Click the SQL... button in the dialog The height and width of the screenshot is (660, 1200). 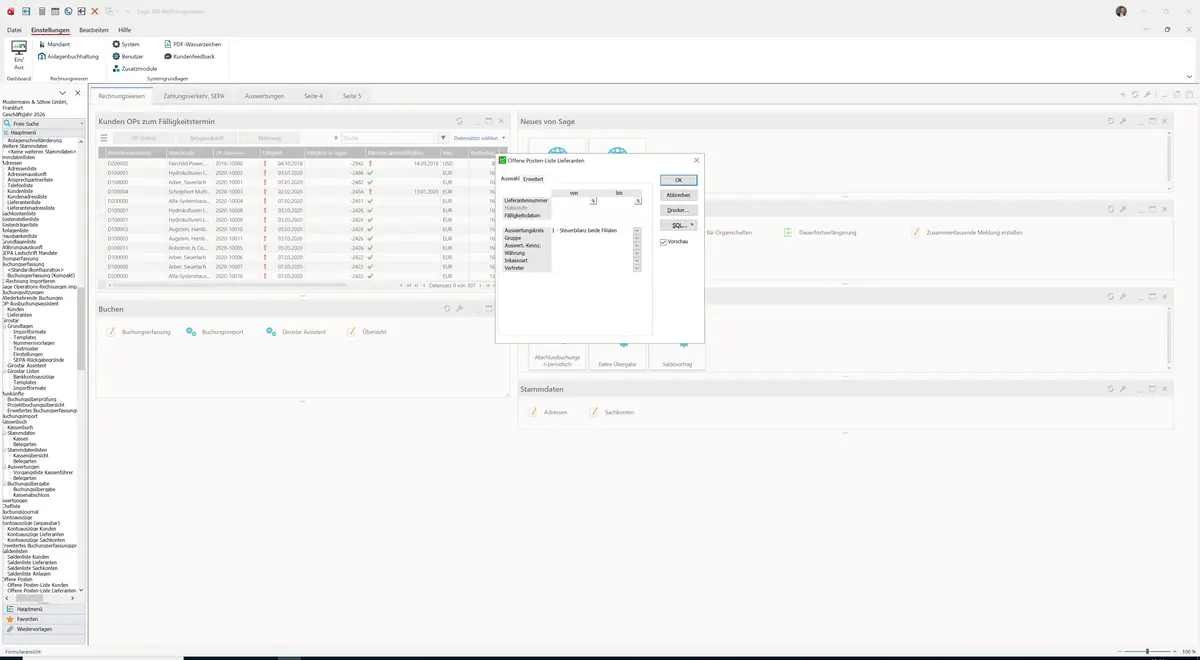[678, 225]
